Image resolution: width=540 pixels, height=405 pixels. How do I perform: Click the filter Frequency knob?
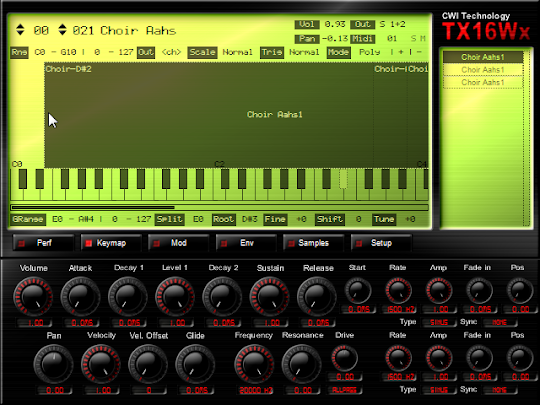pos(254,364)
